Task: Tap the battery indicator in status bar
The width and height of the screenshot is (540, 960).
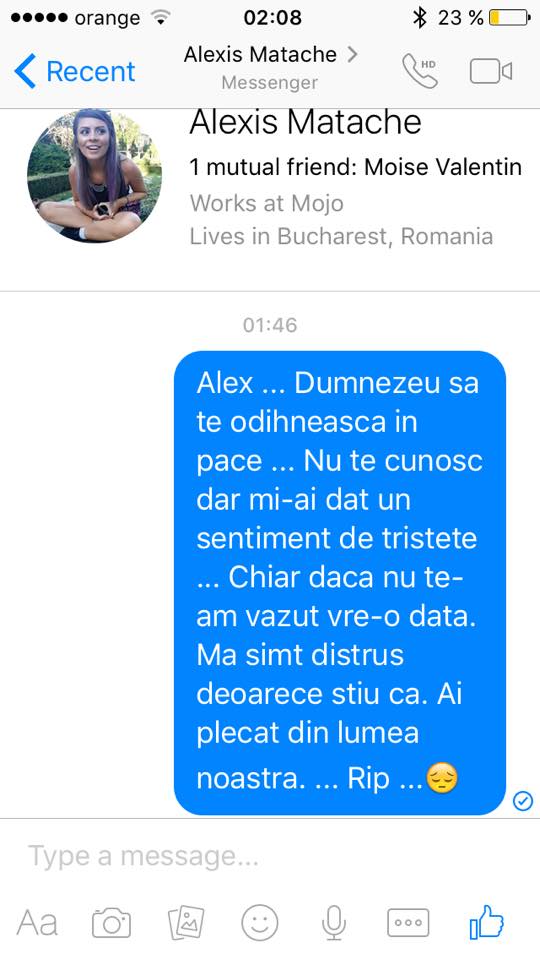Action: [x=509, y=18]
